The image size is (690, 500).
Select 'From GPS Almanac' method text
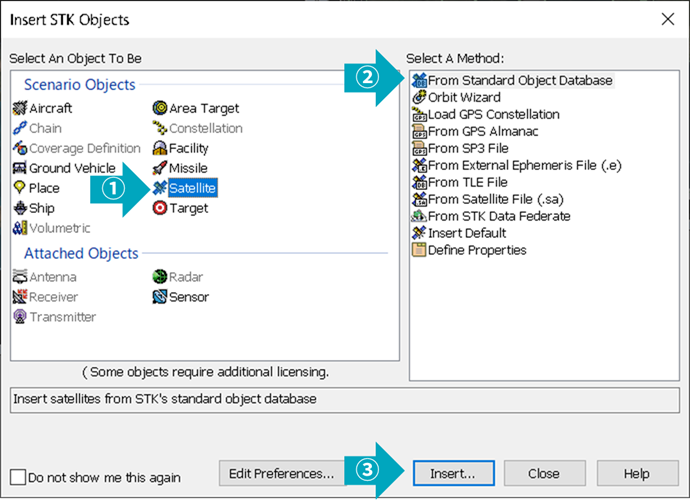(483, 132)
